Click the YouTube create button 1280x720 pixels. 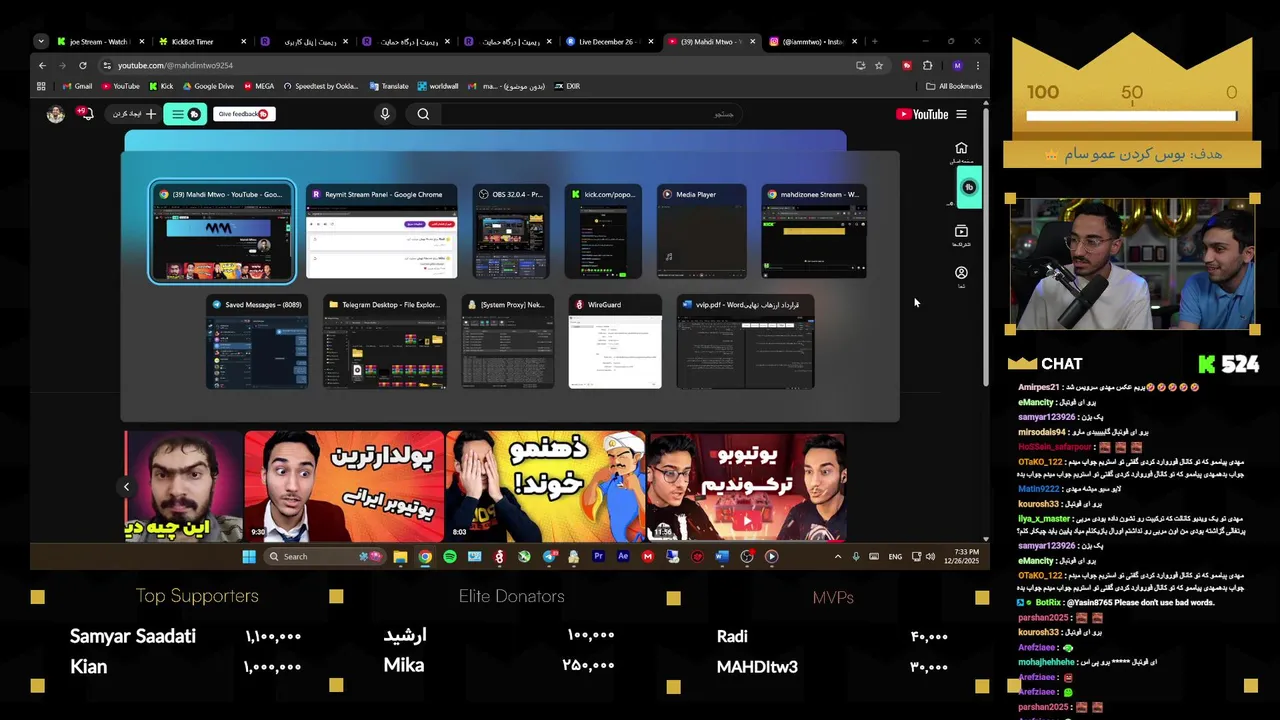tap(134, 114)
